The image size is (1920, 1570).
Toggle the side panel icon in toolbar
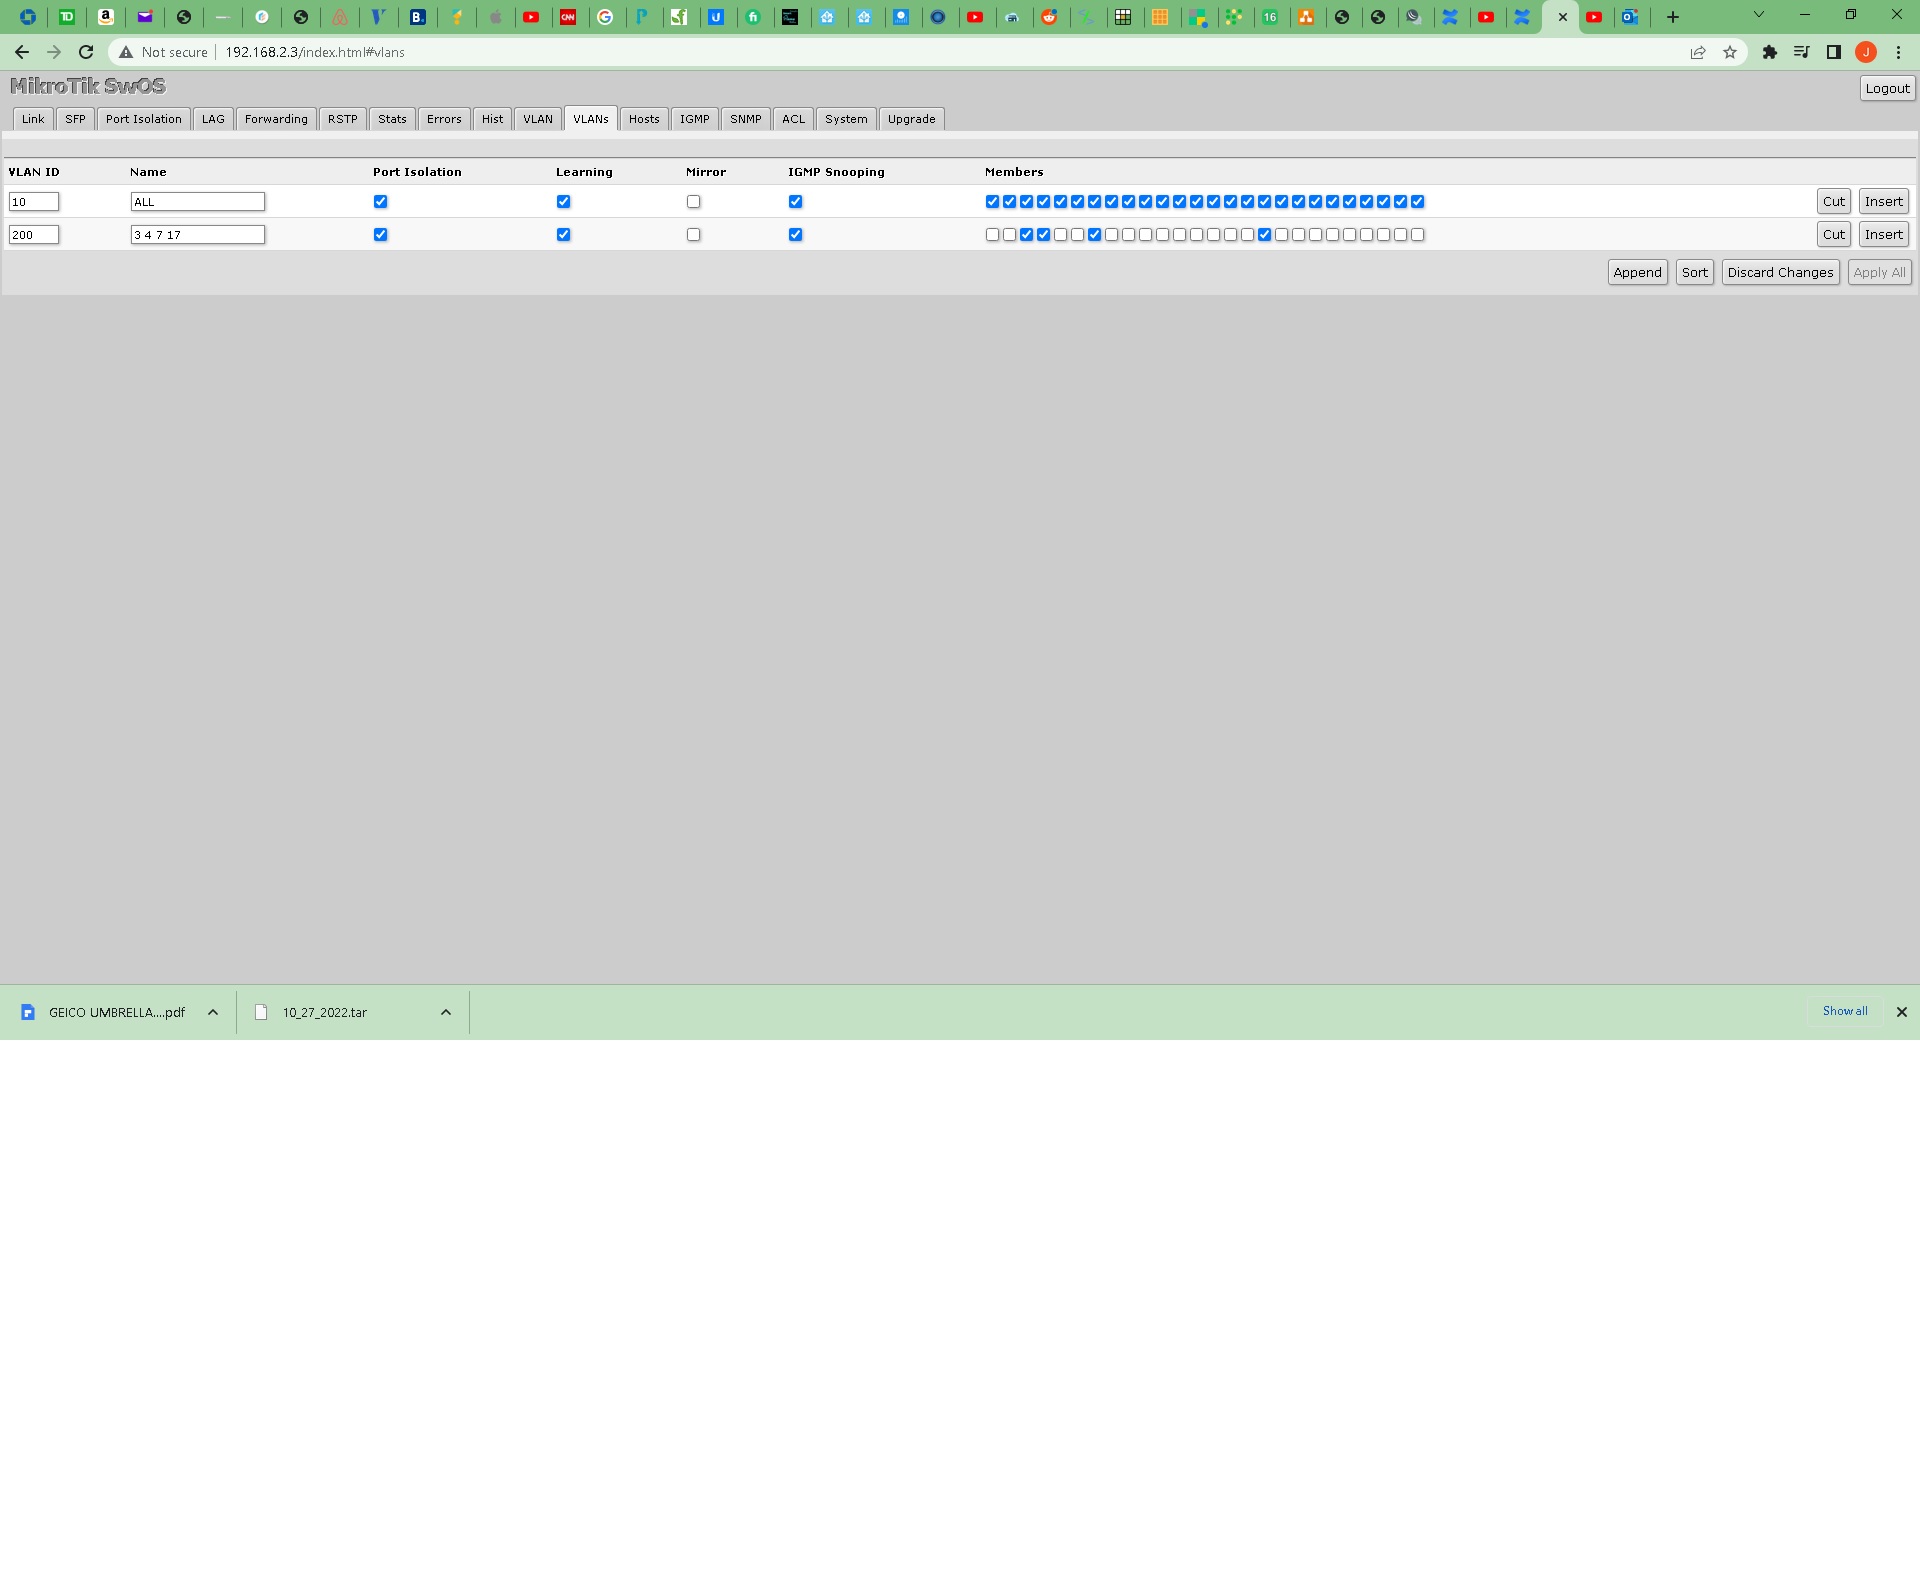point(1834,52)
